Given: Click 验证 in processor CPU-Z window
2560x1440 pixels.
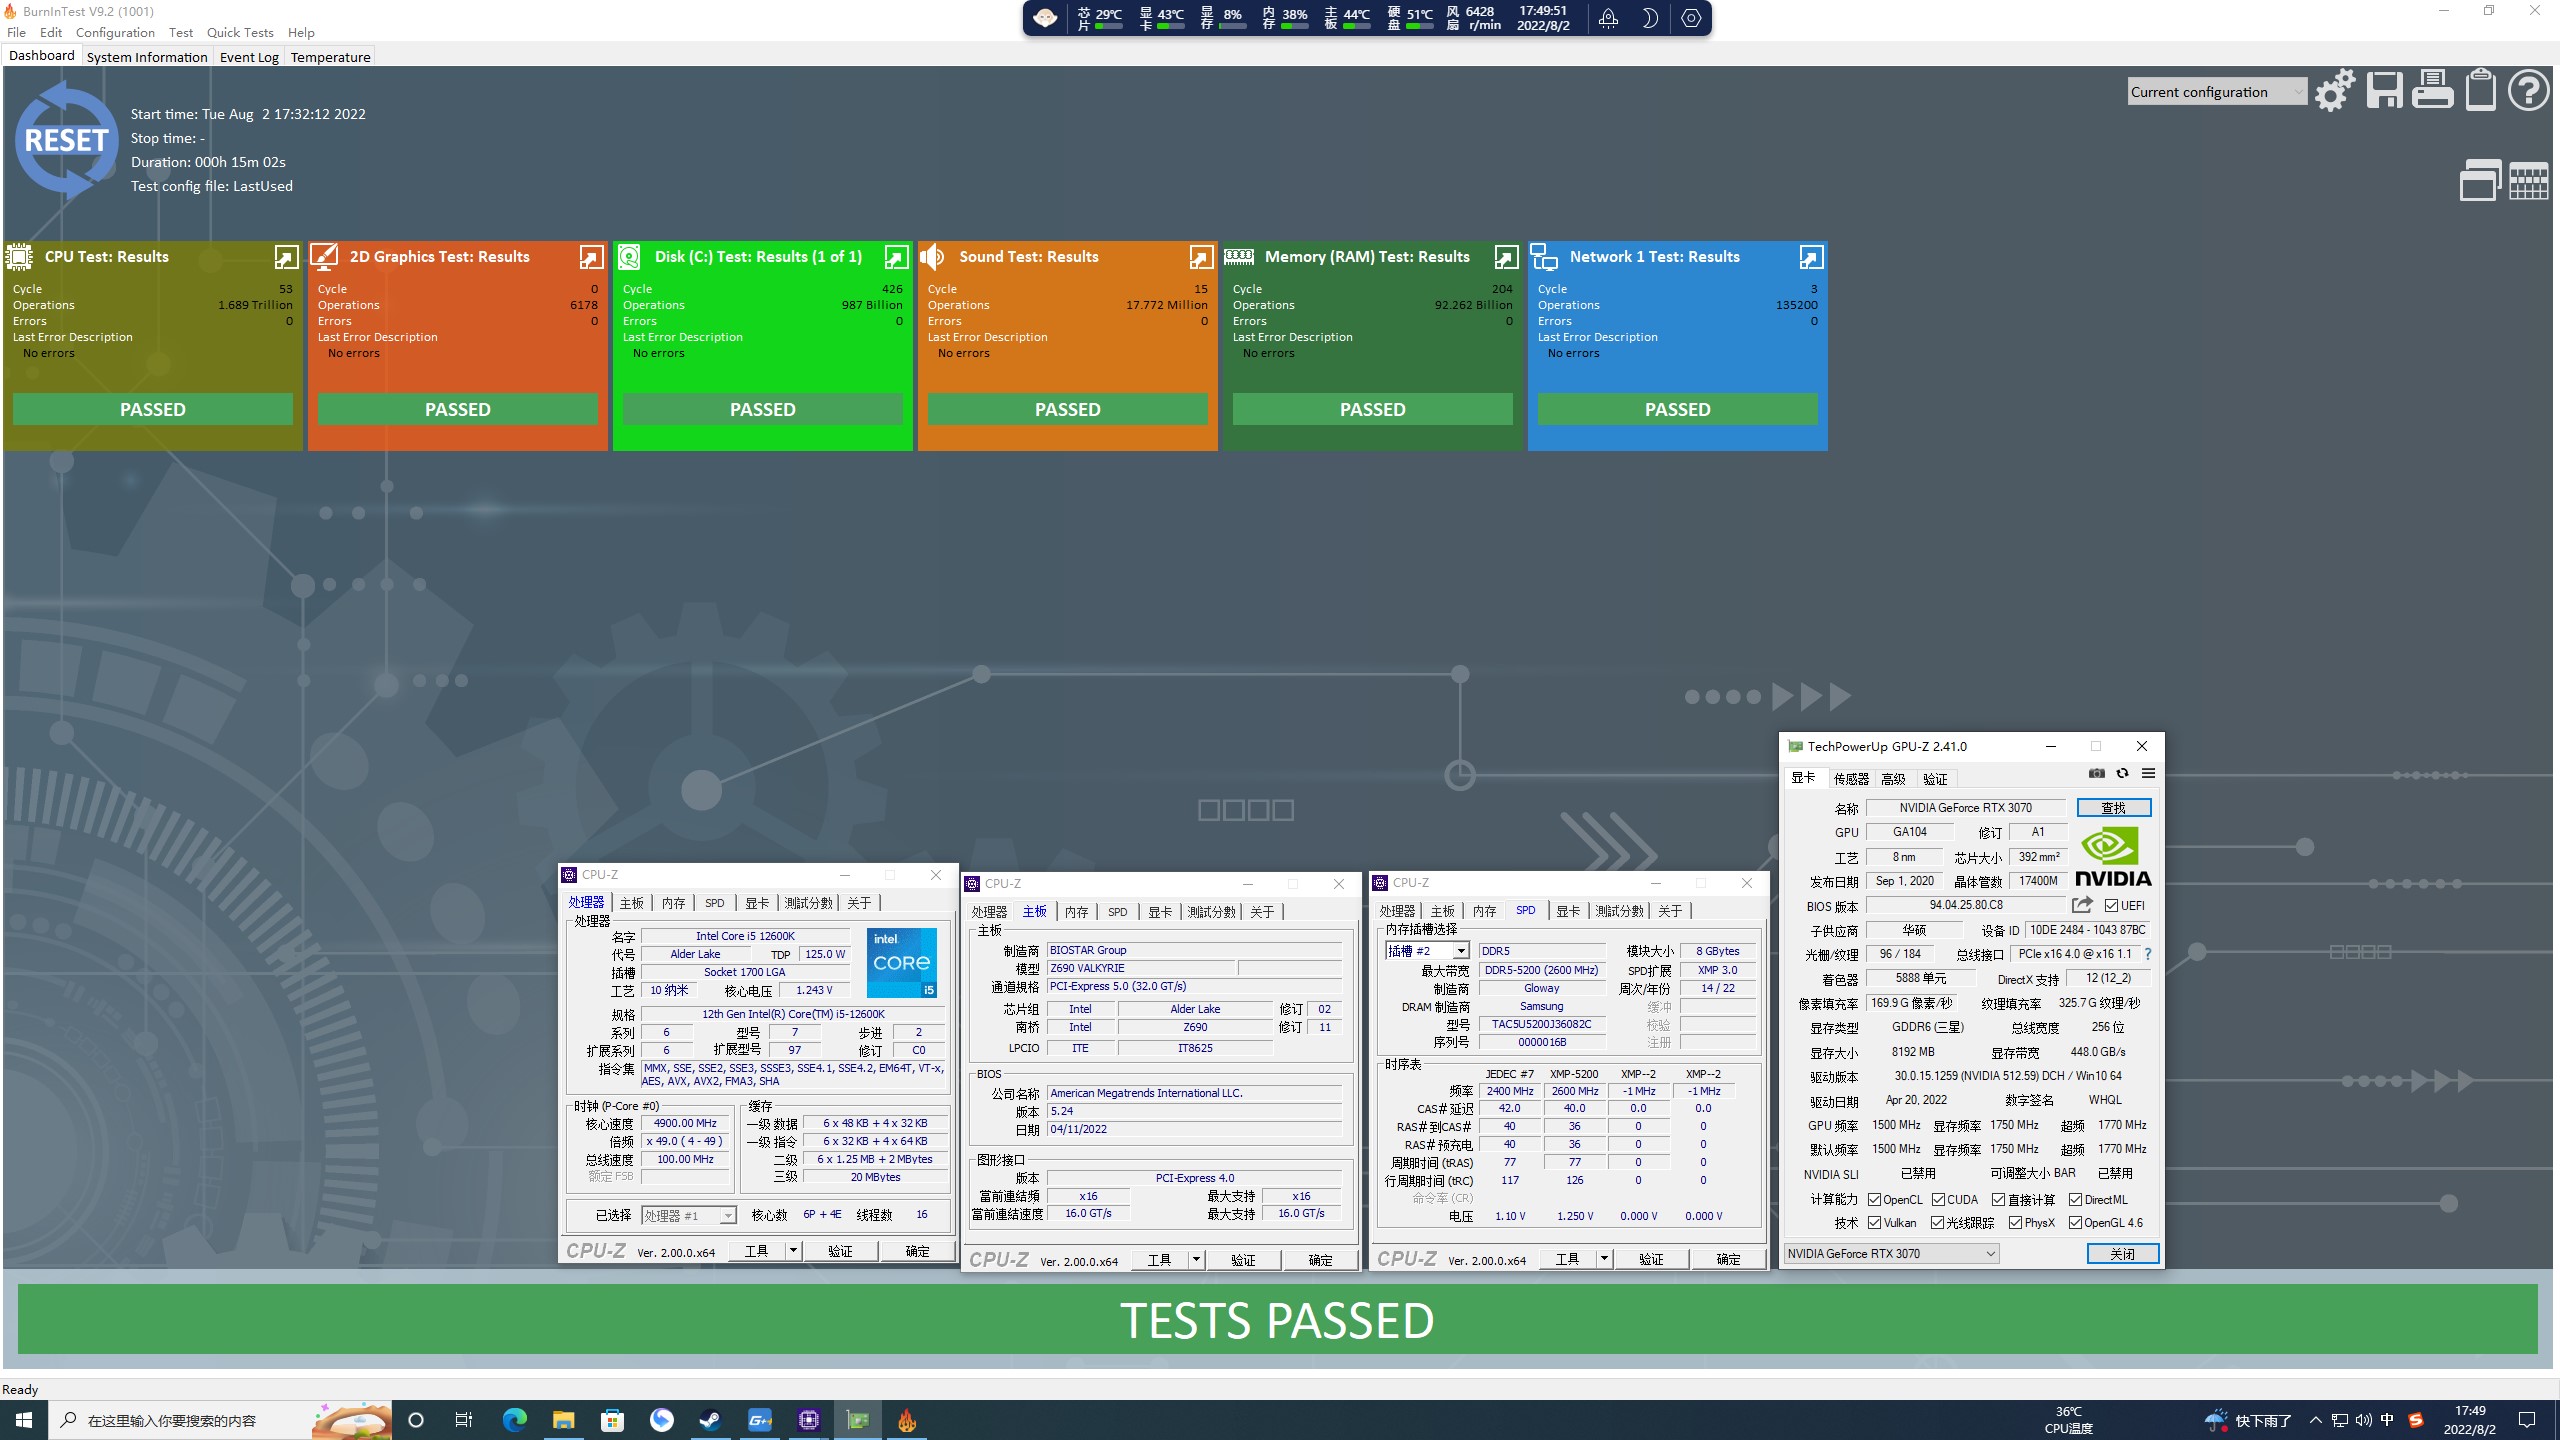Looking at the screenshot, I should (840, 1251).
